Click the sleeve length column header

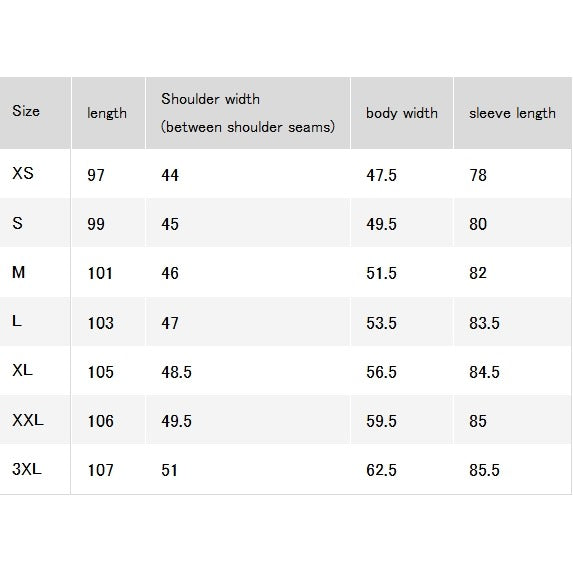coord(512,113)
